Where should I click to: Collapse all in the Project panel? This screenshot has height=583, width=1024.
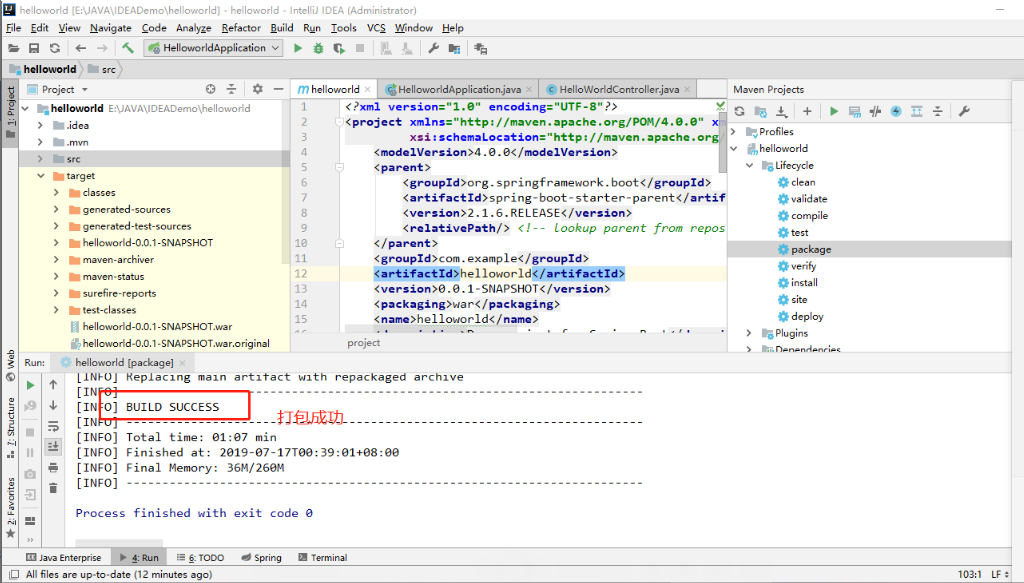click(231, 89)
